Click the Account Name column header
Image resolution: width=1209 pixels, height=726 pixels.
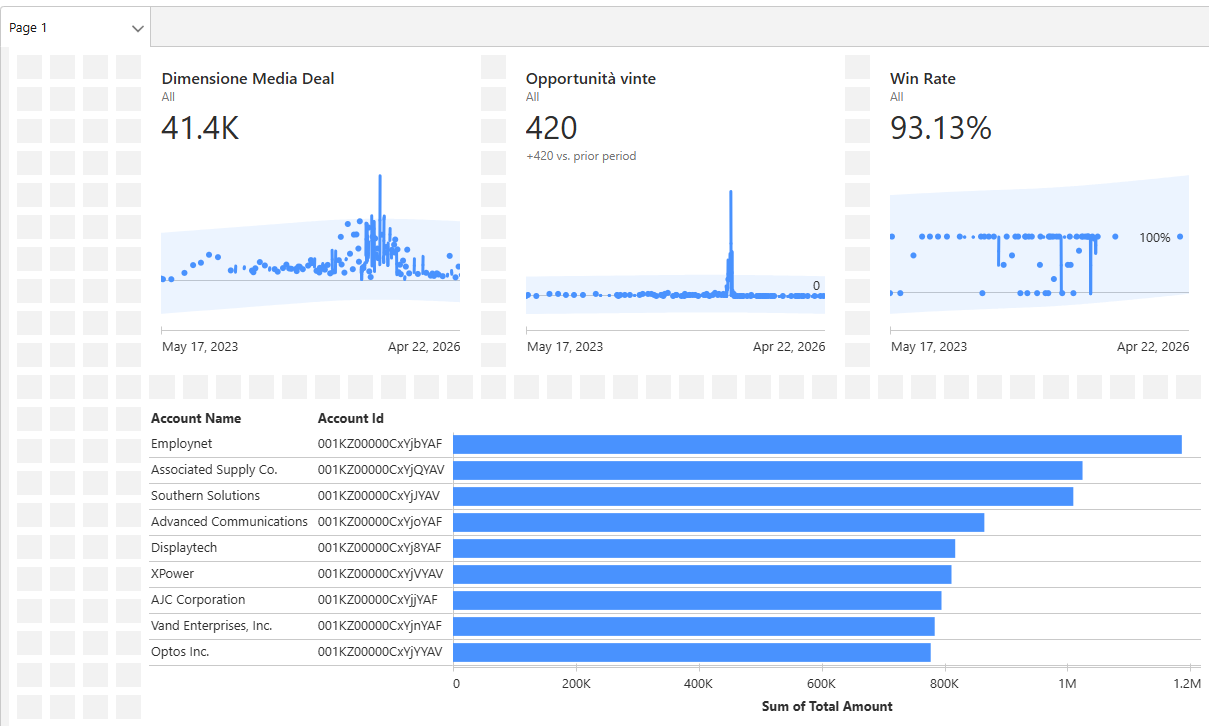pos(196,419)
